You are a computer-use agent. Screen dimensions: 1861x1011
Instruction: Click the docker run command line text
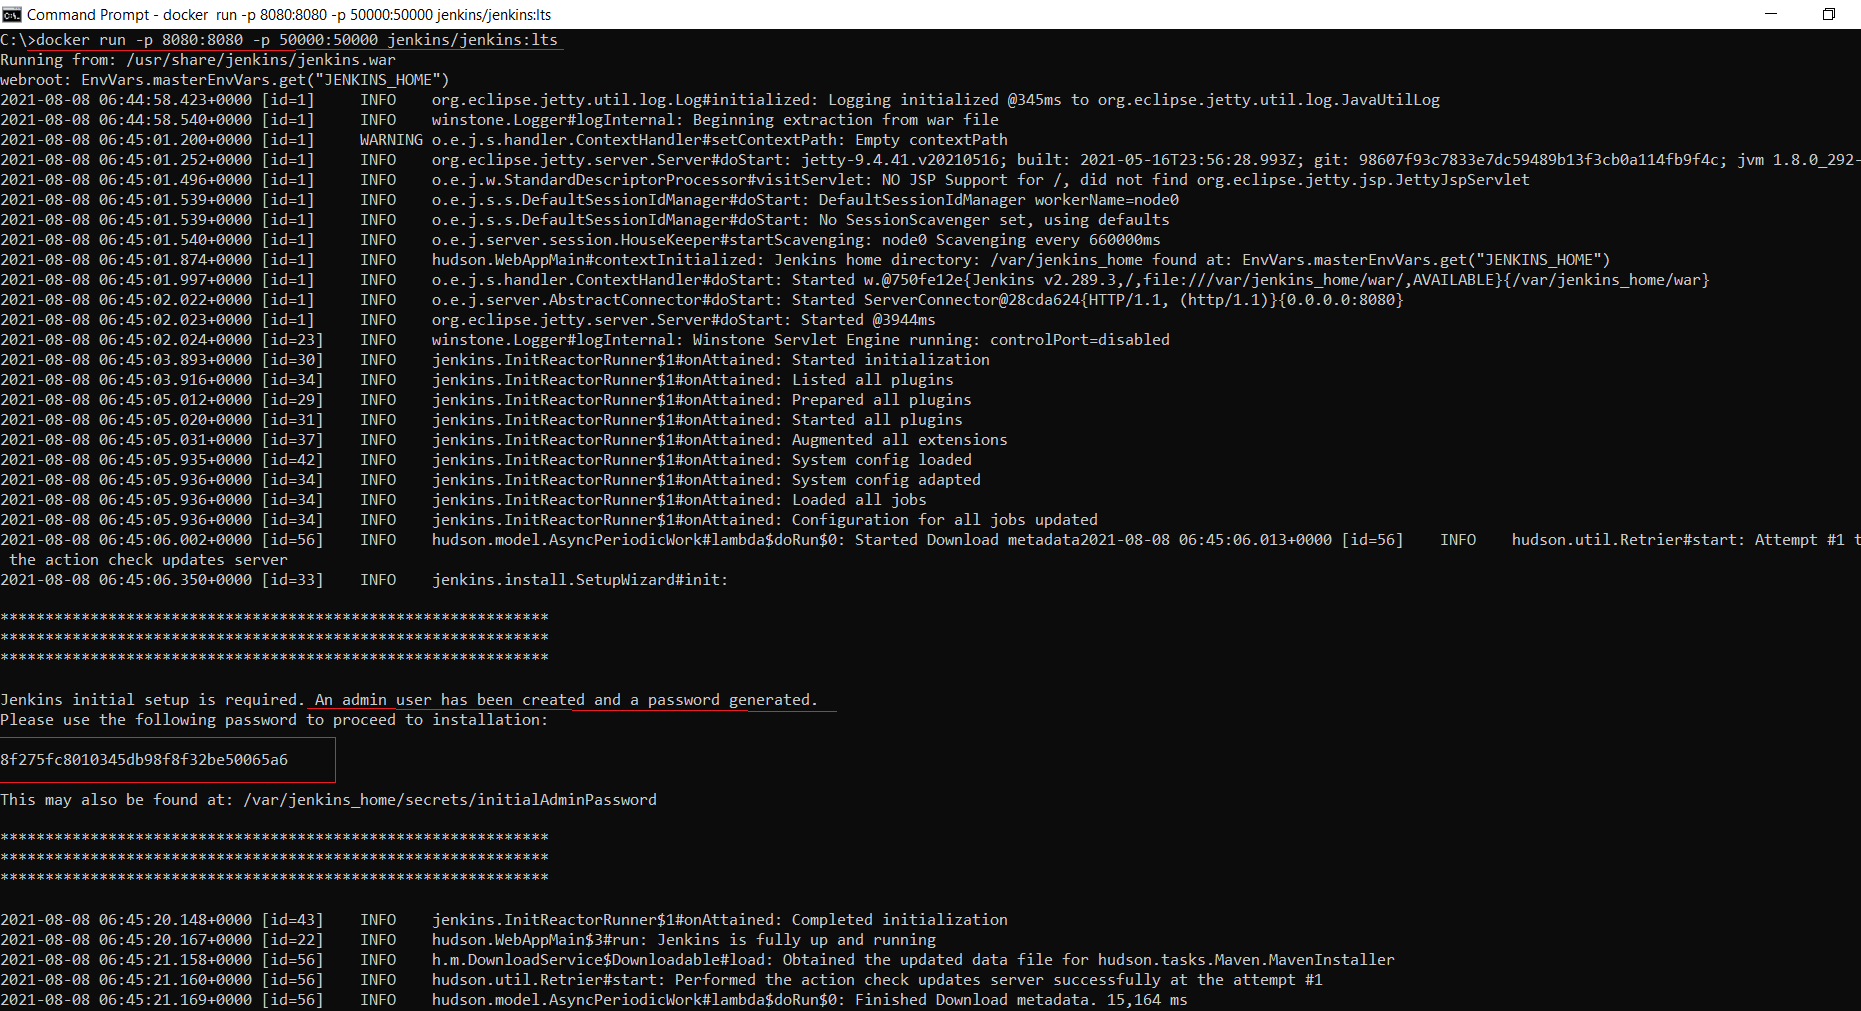pos(296,40)
